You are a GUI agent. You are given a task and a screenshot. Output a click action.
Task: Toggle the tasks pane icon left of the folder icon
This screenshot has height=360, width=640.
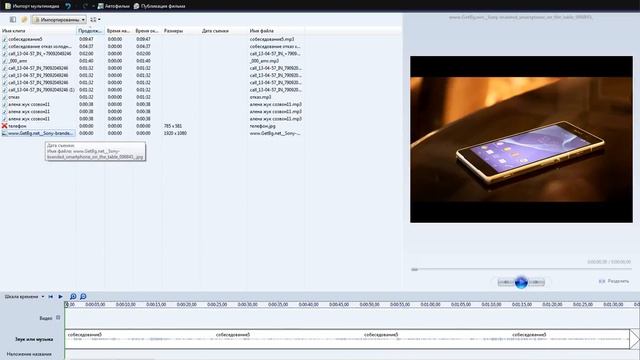coord(13,19)
